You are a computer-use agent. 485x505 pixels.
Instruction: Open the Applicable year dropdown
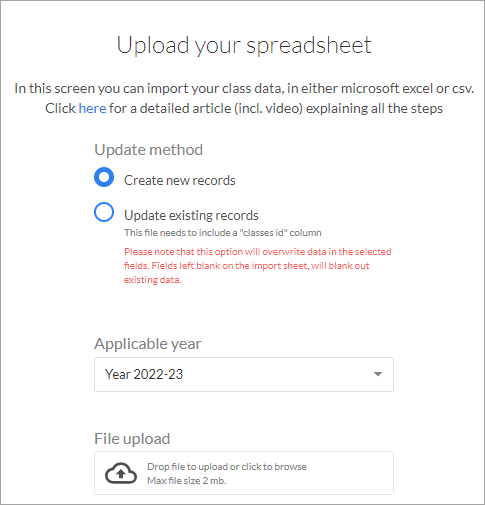click(x=244, y=374)
